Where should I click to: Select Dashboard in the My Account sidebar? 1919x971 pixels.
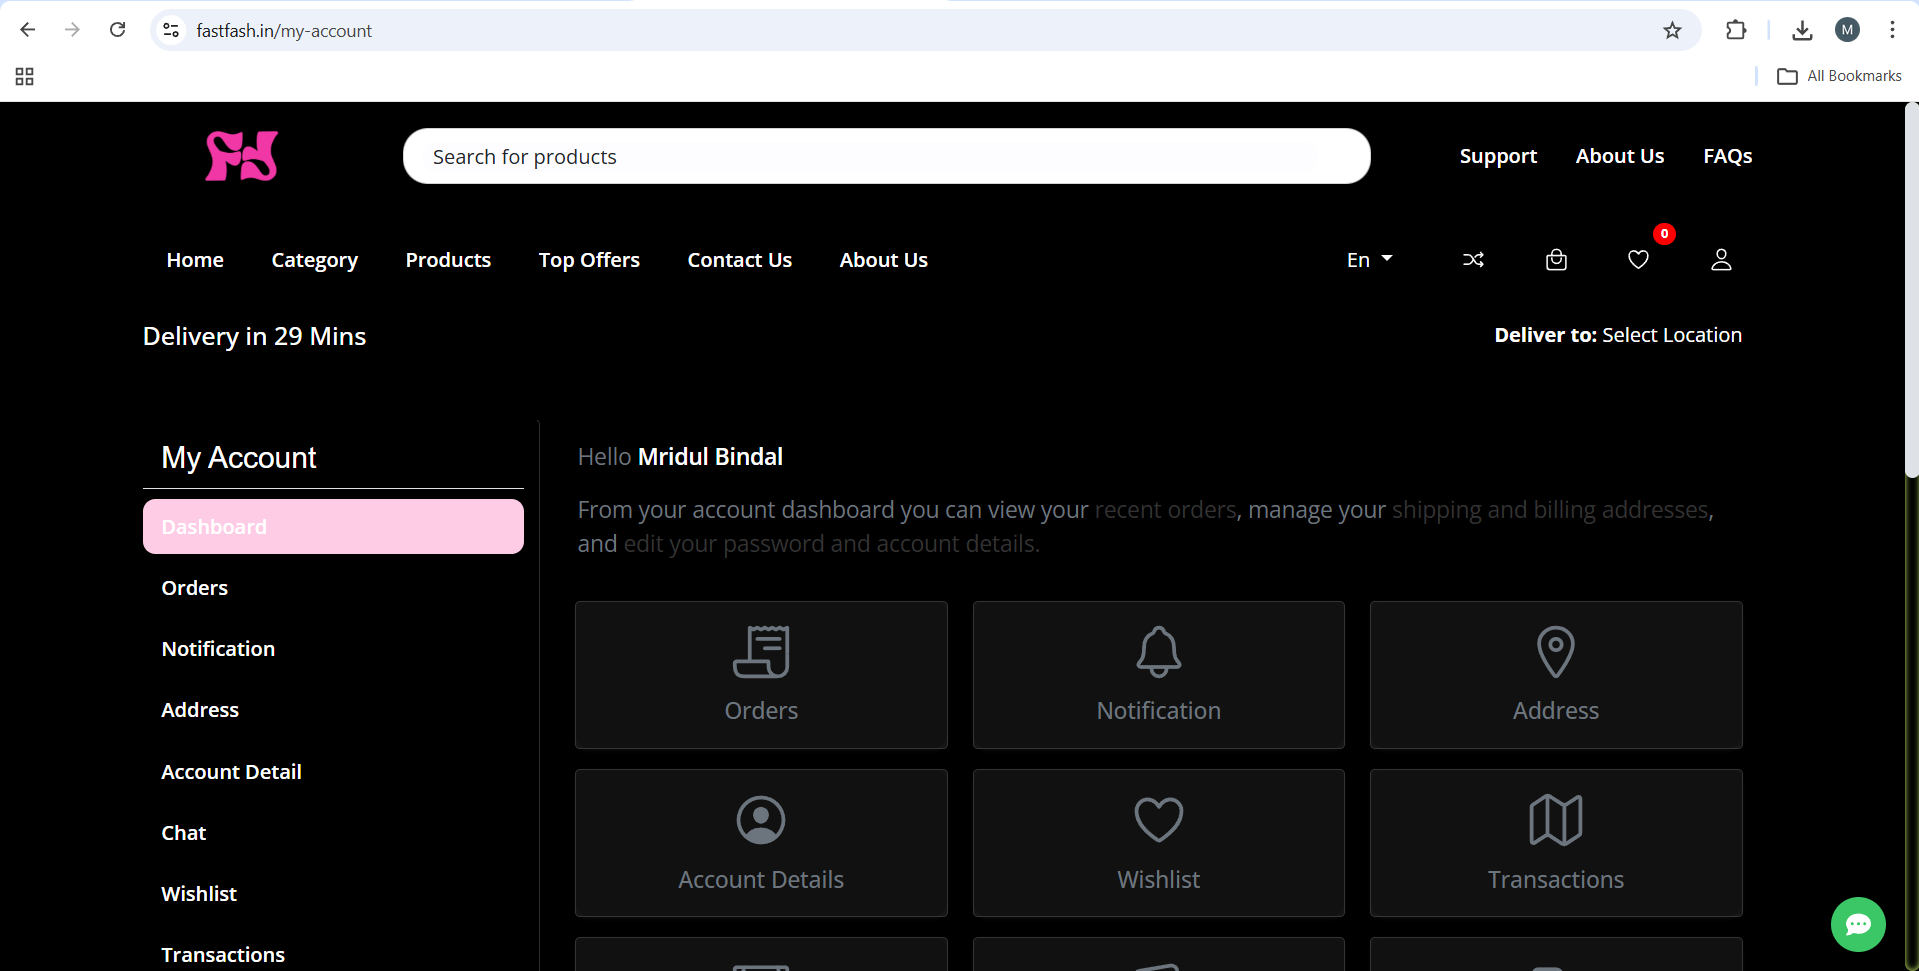point(333,527)
